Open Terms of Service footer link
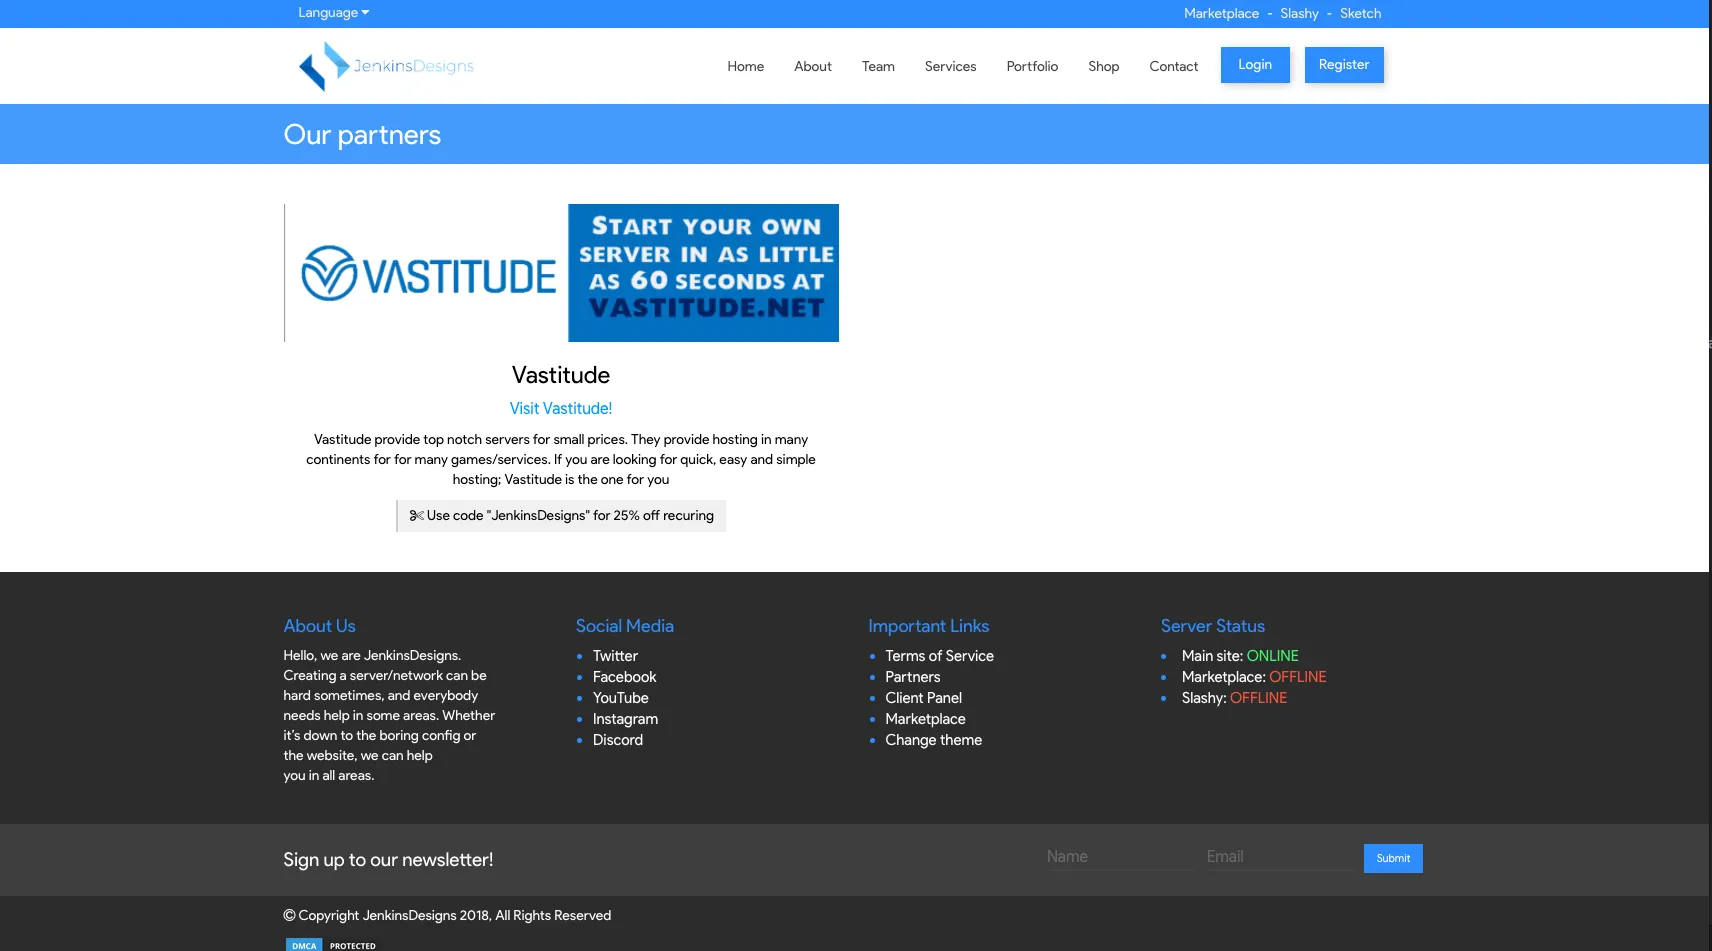Image resolution: width=1712 pixels, height=951 pixels. [x=939, y=656]
